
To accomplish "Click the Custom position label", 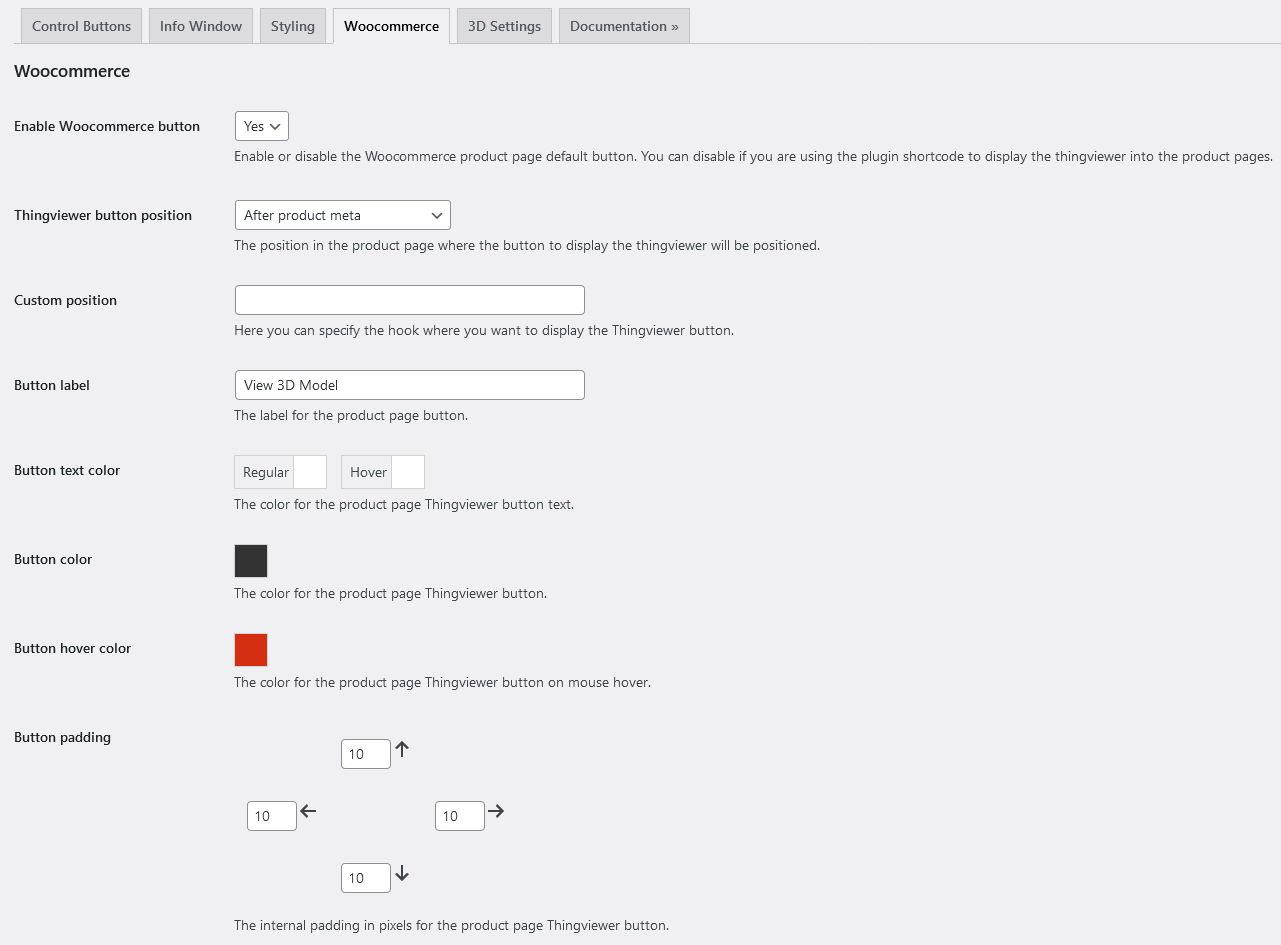I will click(x=65, y=300).
